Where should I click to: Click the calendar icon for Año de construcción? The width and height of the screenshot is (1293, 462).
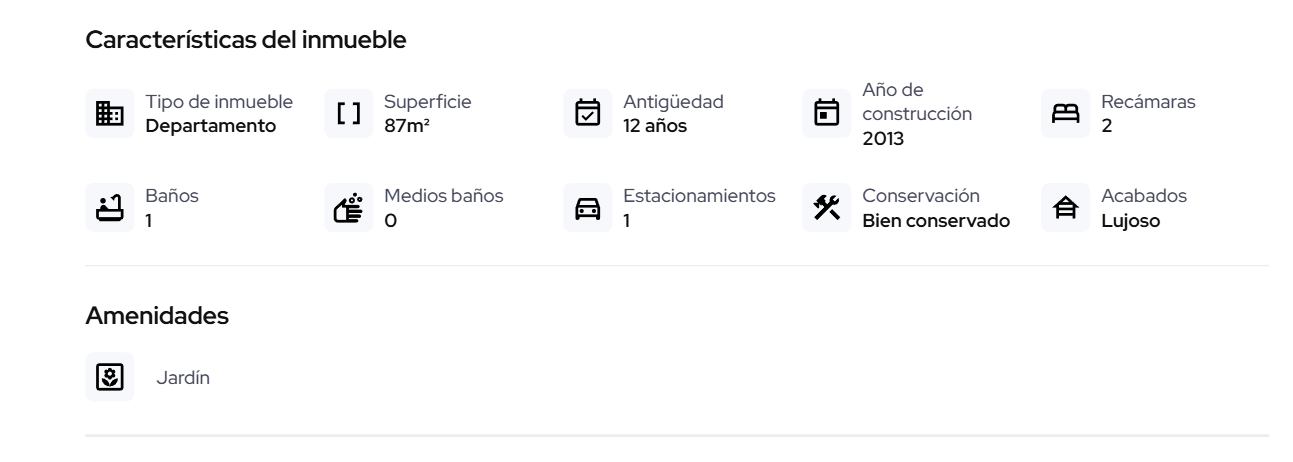pos(826,114)
